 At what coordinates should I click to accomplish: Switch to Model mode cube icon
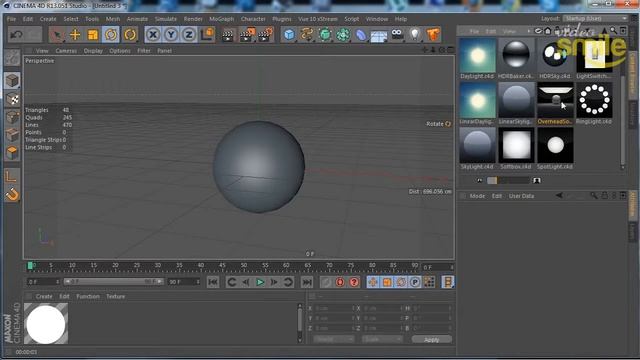[x=12, y=81]
